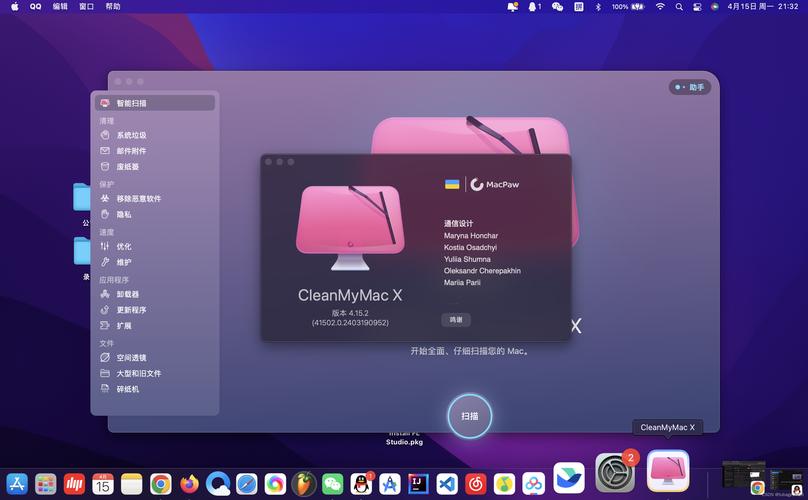This screenshot has width=808, height=500.
Task: Click CleanMyMac X icon in the Dock
Action: (x=668, y=471)
